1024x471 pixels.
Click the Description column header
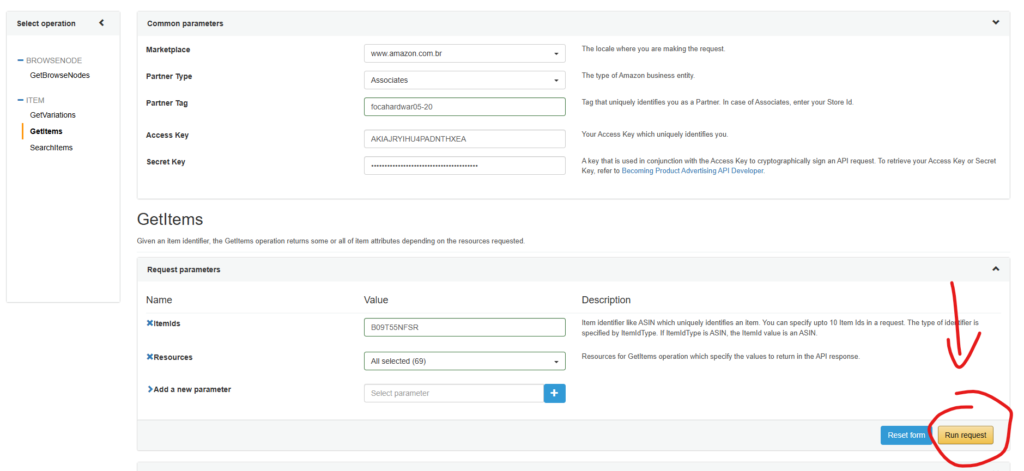[x=606, y=300]
